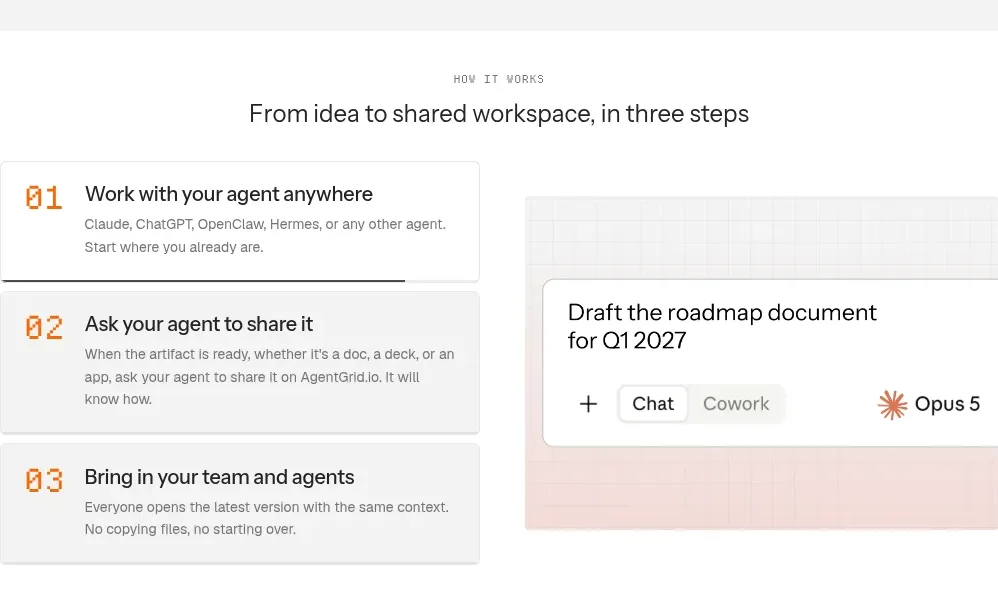The width and height of the screenshot is (998, 607).
Task: Switch to Cowork mode
Action: click(x=736, y=403)
